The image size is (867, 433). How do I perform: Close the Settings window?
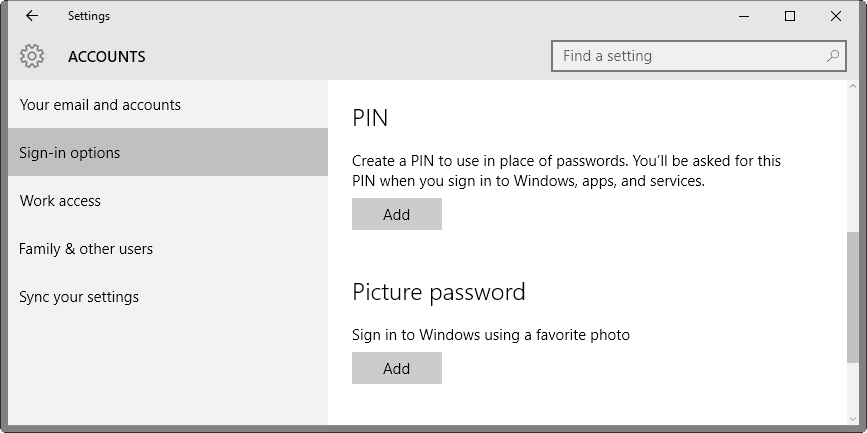(x=836, y=16)
